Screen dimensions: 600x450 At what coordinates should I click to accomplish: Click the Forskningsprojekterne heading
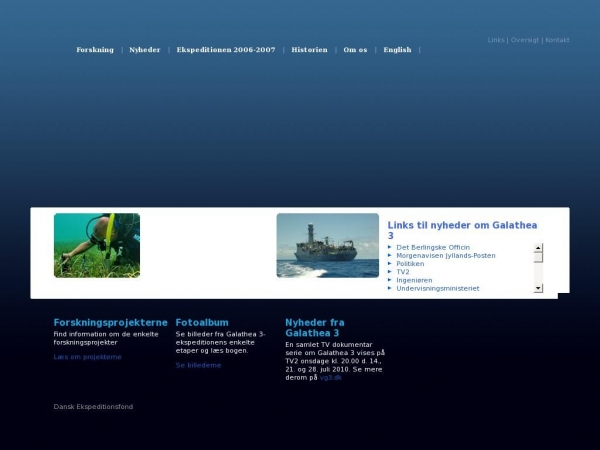(111, 323)
